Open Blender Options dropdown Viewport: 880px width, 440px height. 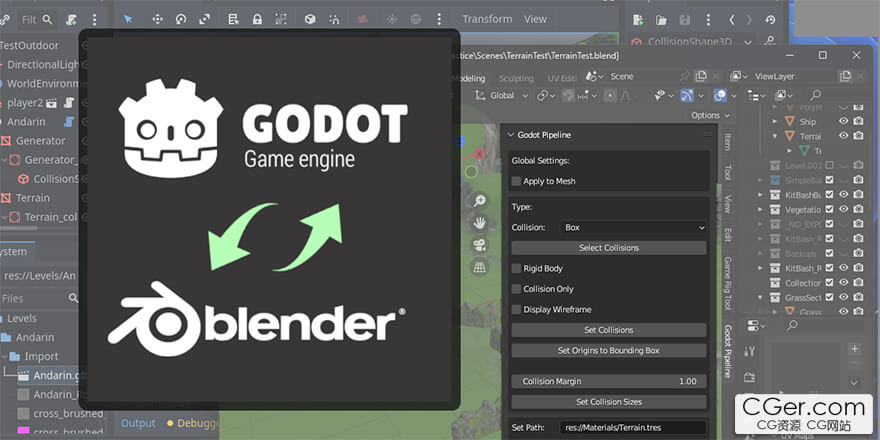(711, 115)
